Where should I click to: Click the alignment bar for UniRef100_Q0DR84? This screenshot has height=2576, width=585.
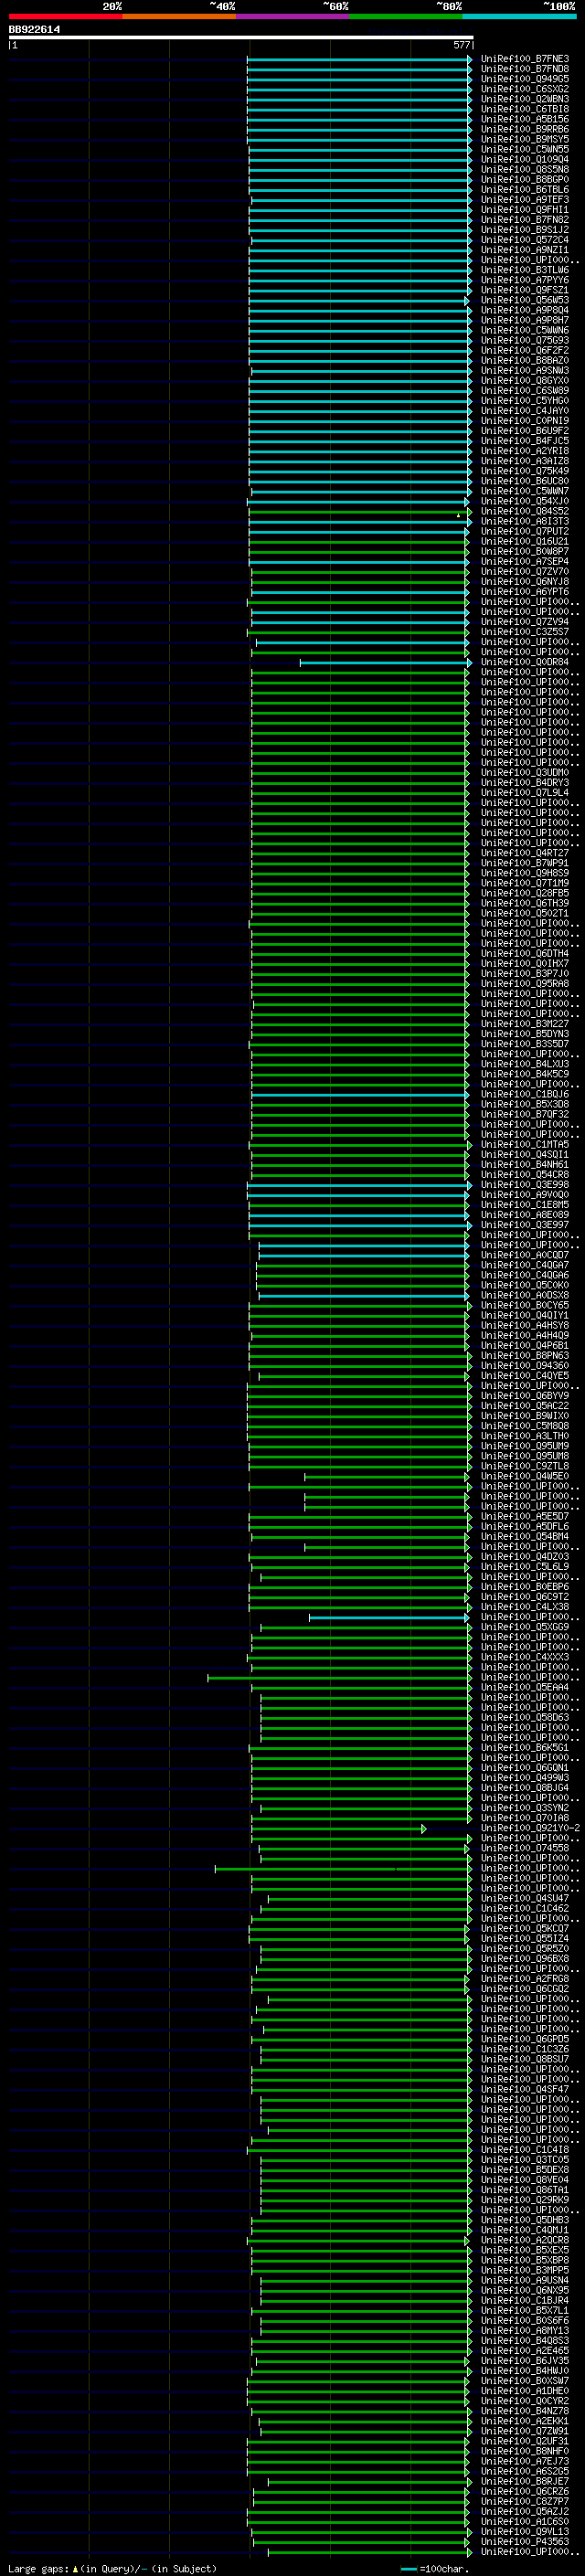[x=386, y=662]
